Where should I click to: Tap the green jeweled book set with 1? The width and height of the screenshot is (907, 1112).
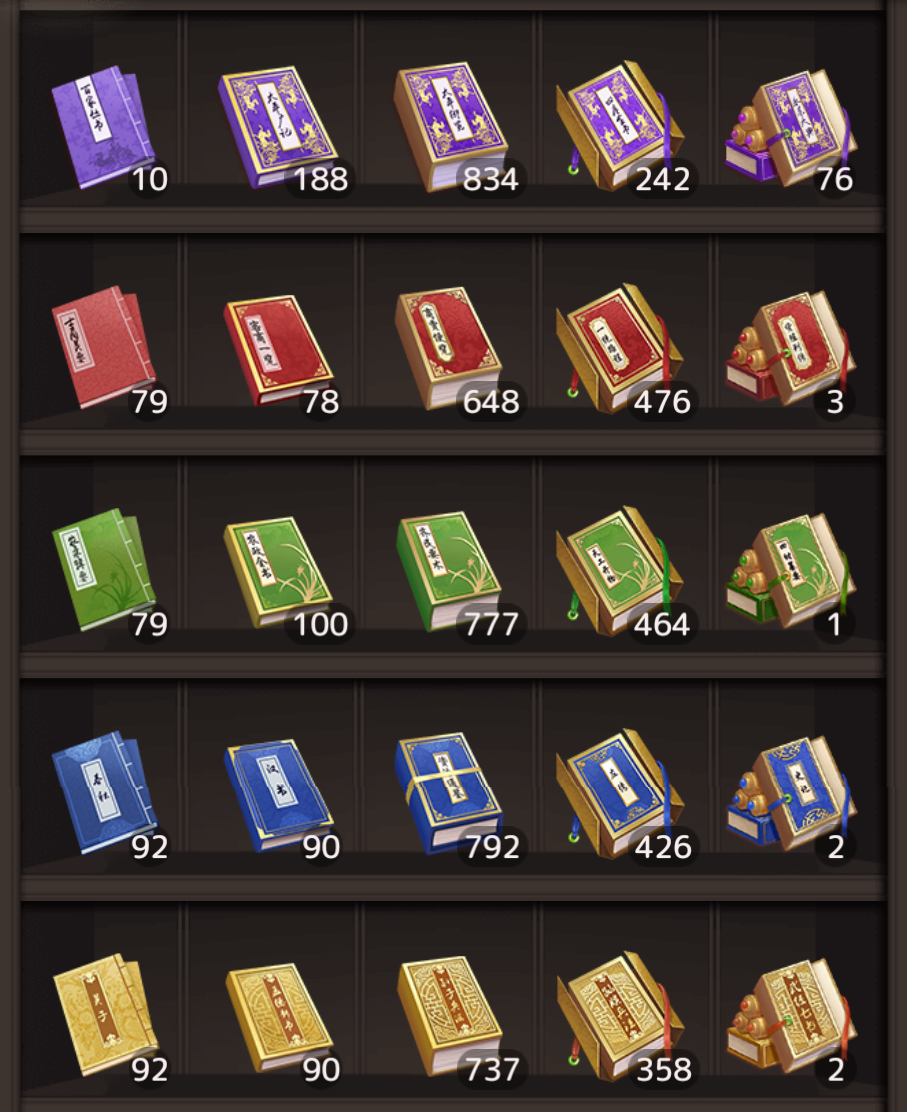(791, 572)
